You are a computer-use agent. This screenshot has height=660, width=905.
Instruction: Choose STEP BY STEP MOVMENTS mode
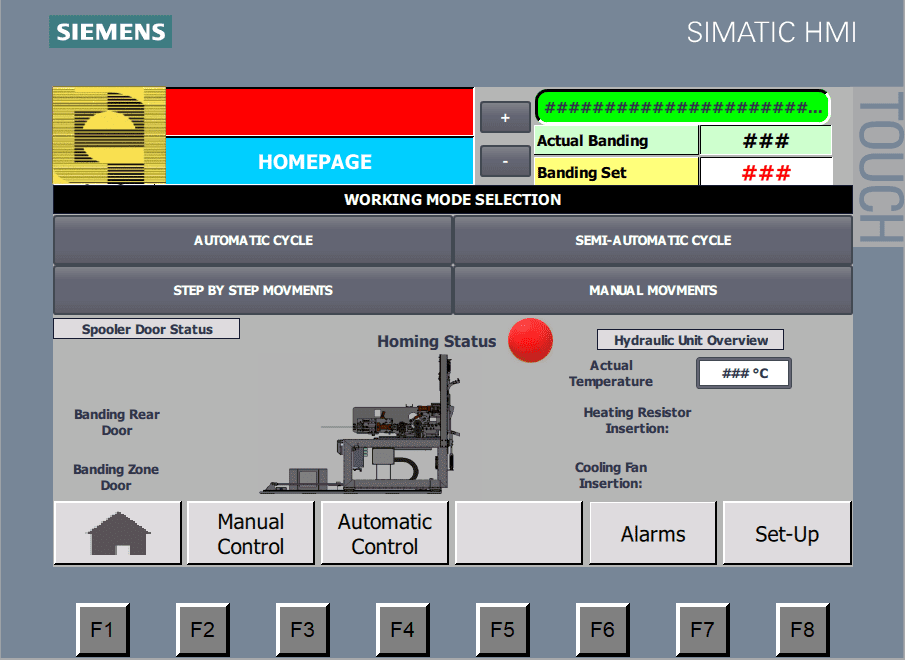click(253, 291)
